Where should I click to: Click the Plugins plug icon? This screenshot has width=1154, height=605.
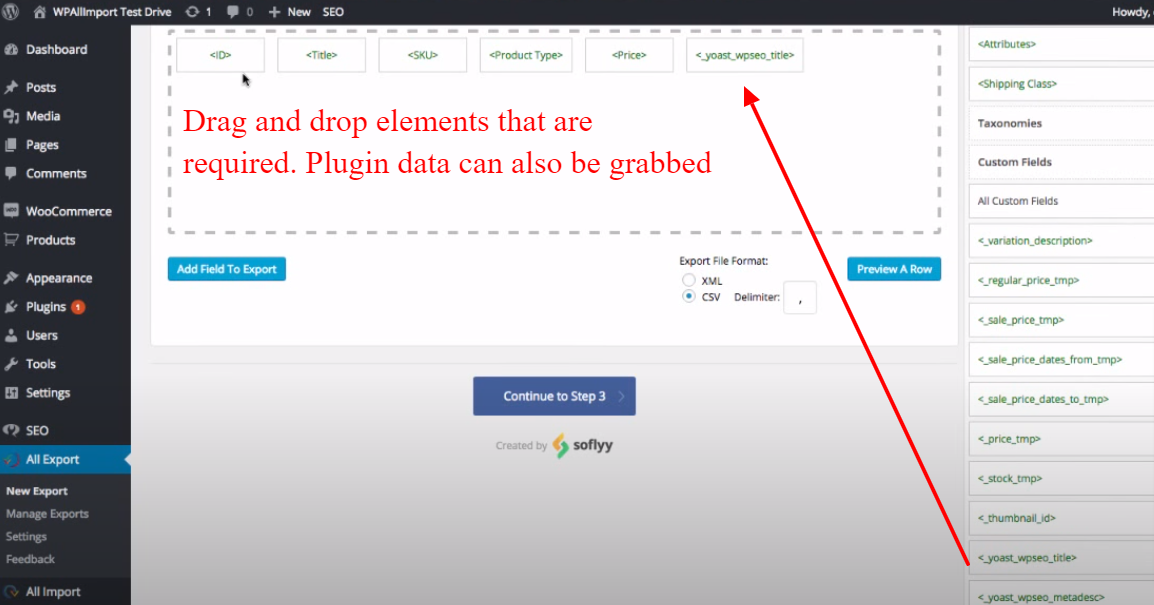click(x=11, y=306)
